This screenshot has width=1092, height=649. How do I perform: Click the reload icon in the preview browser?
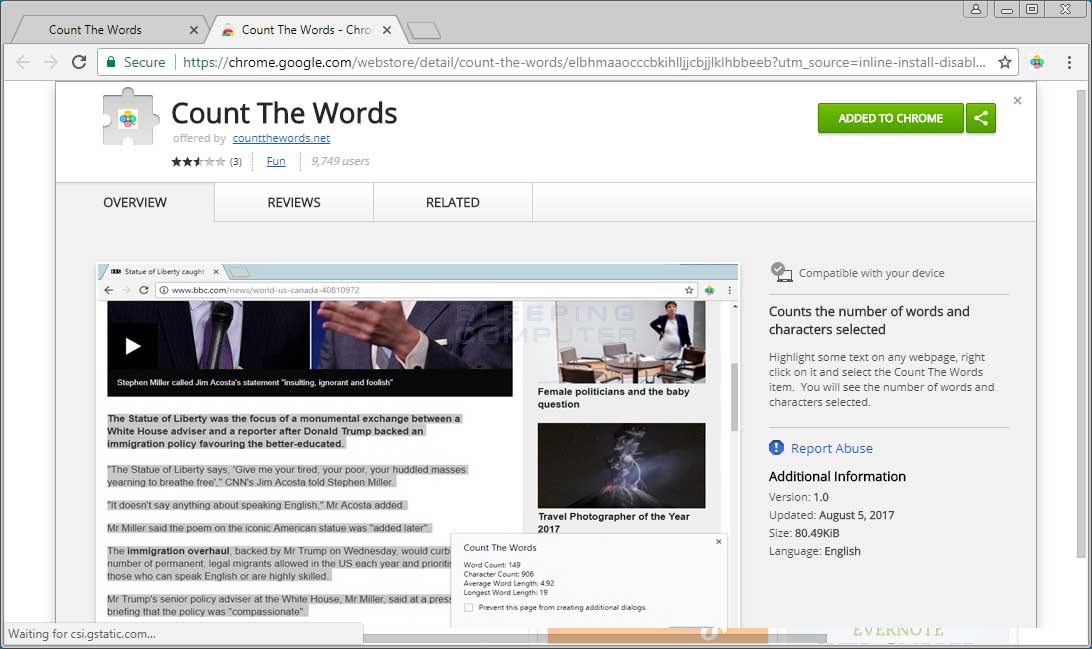point(143,290)
